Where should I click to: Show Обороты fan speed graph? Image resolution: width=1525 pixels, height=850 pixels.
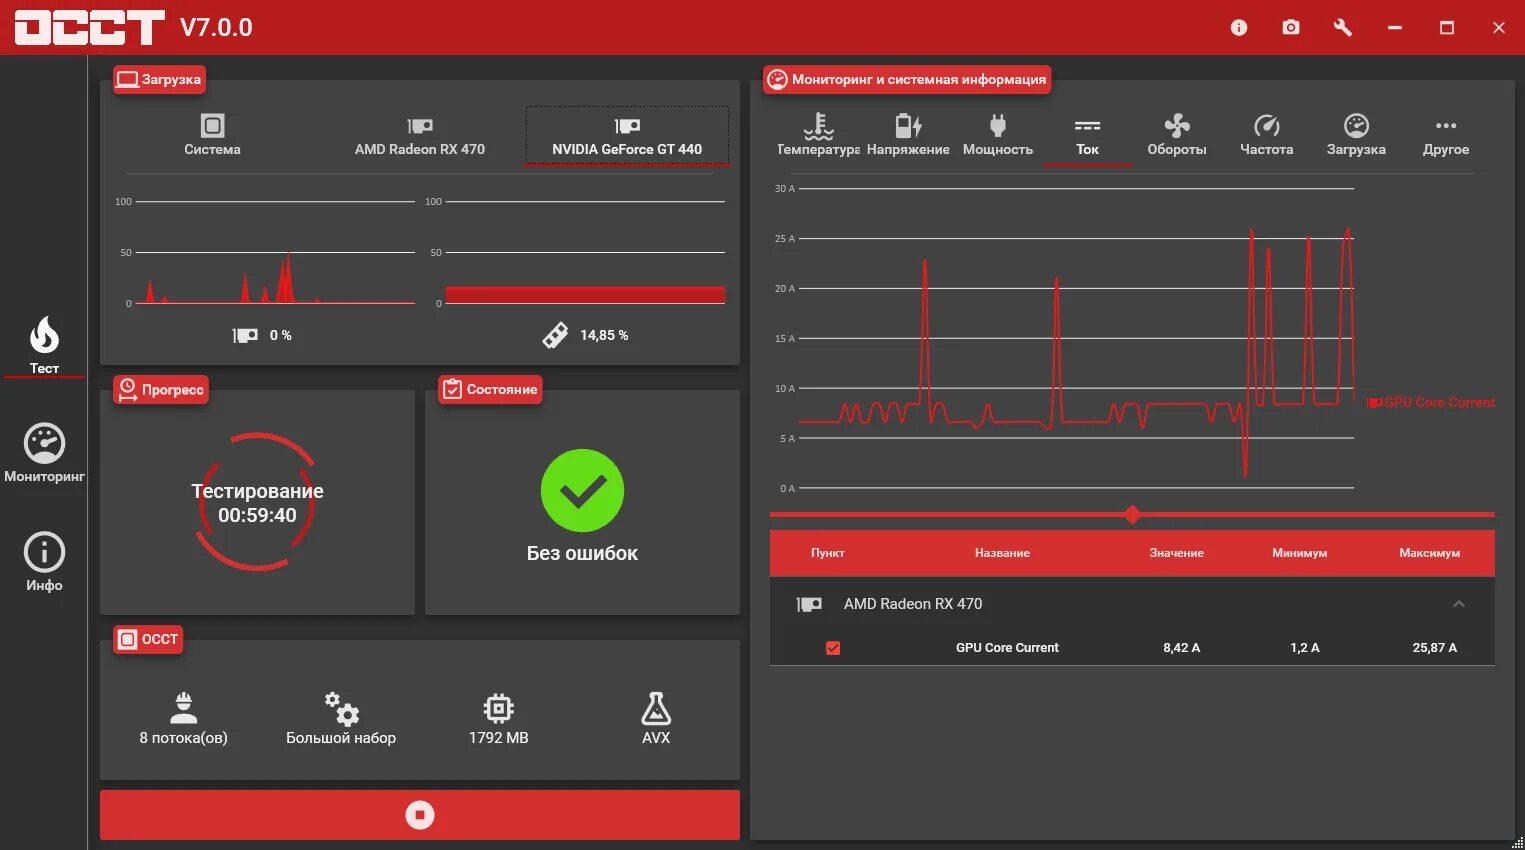click(1177, 135)
